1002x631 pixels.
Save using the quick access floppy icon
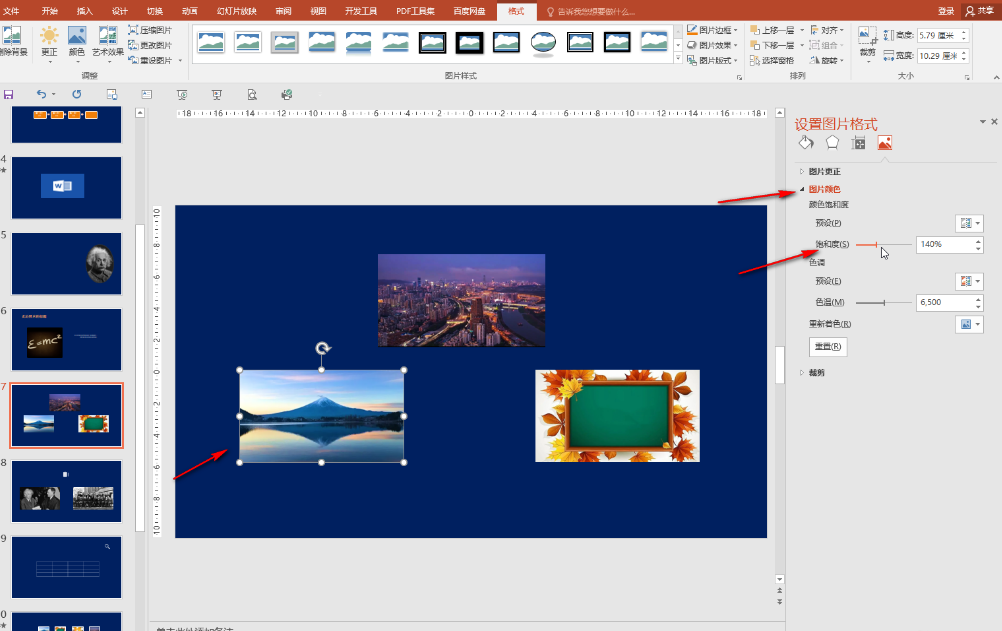(9, 95)
